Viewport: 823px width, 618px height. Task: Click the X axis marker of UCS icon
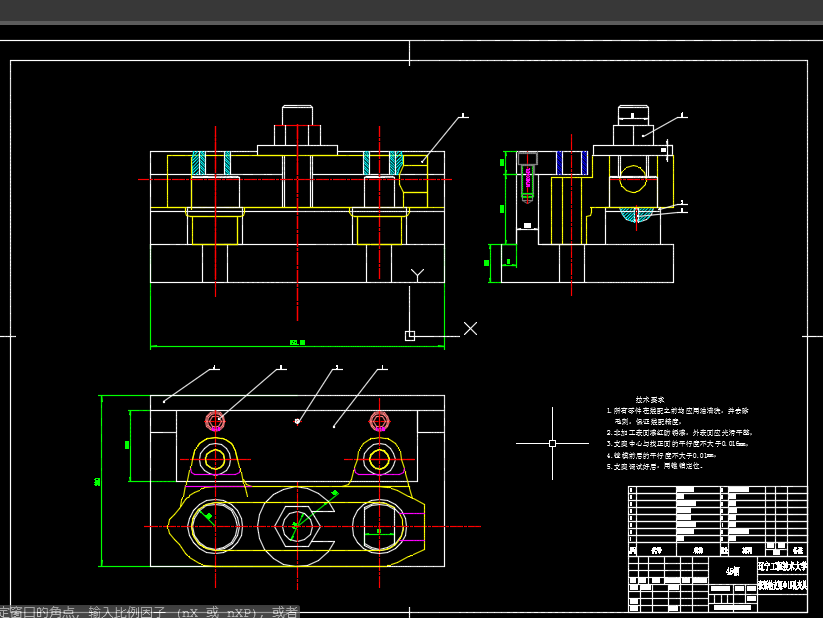tap(470, 328)
